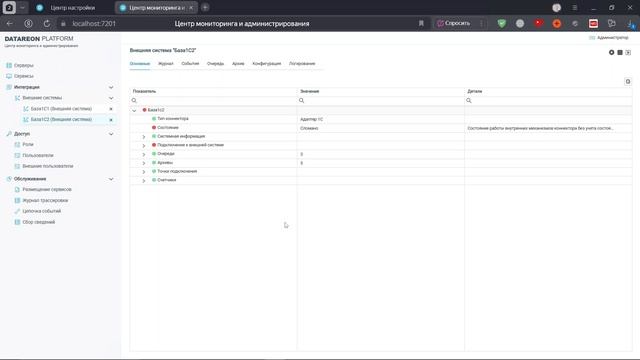This screenshot has height=360, width=640.
Task: Click the browser back arrow
Action: point(9,24)
